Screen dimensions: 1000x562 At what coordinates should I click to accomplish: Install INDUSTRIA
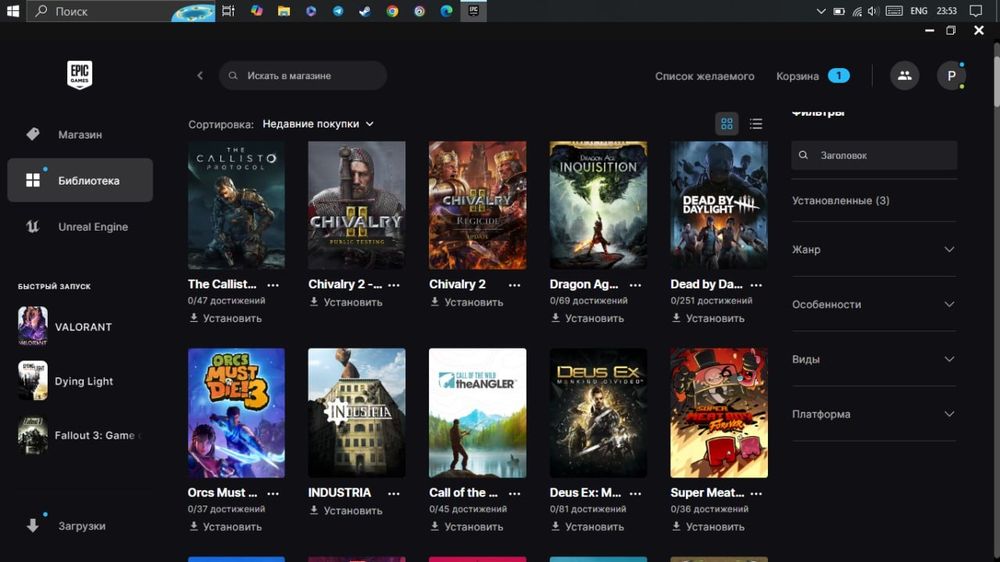pos(346,510)
